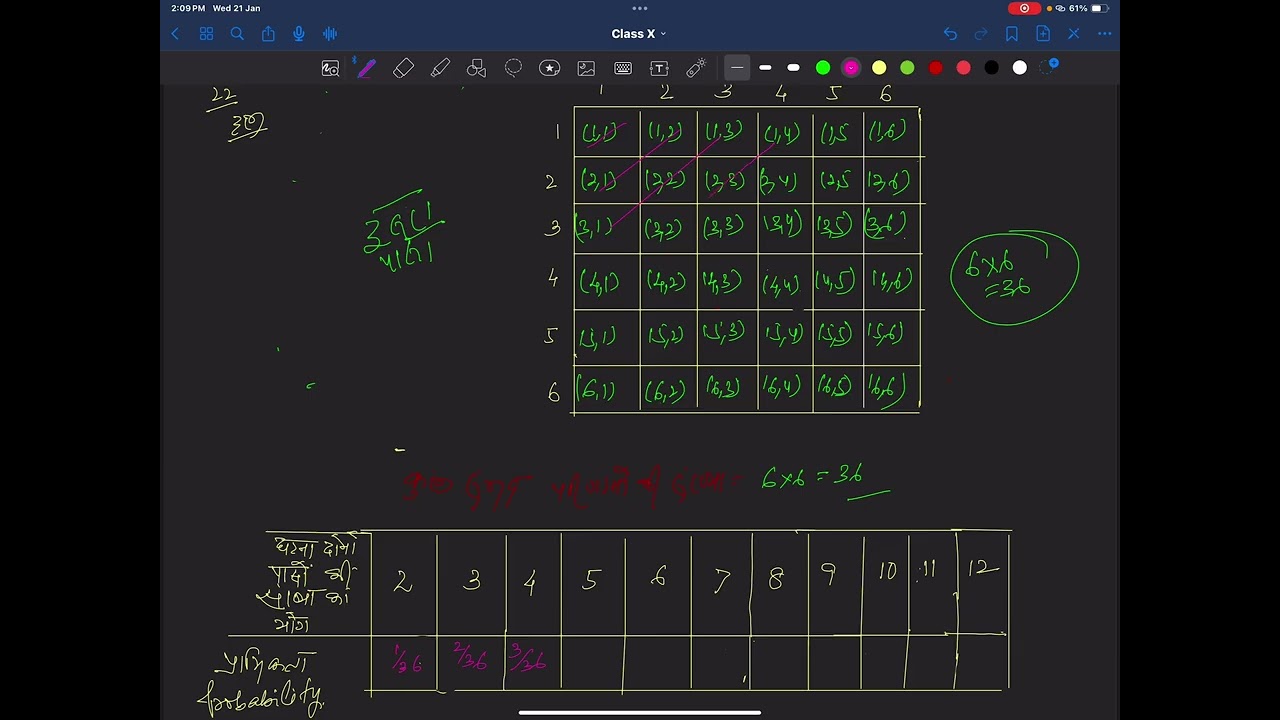Viewport: 1280px width, 720px height.
Task: Tap the 2:09 PM clock
Action: point(188,8)
